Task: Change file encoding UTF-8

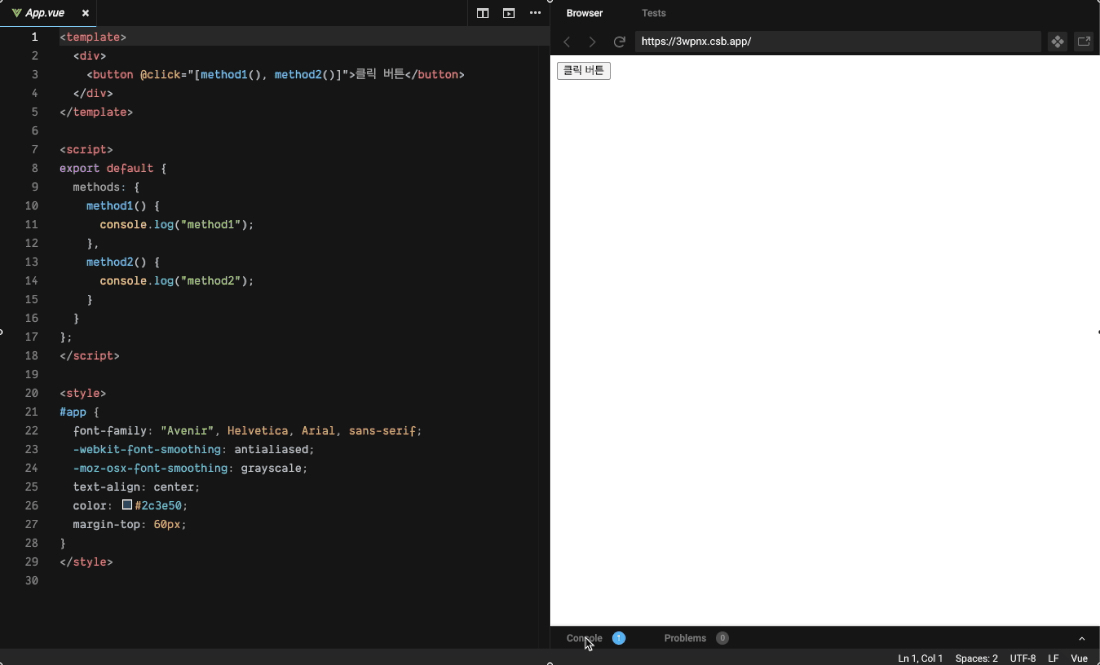Action: point(1023,659)
